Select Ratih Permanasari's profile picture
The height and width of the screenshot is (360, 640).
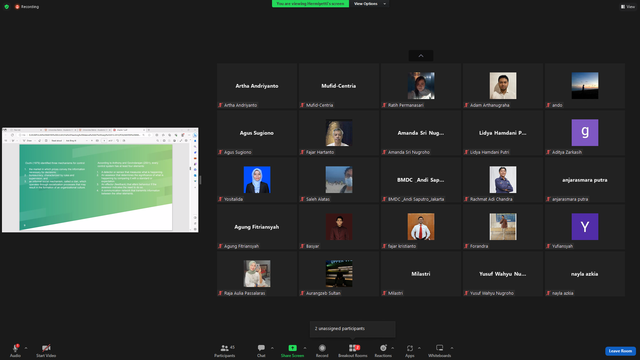pyautogui.click(x=421, y=86)
